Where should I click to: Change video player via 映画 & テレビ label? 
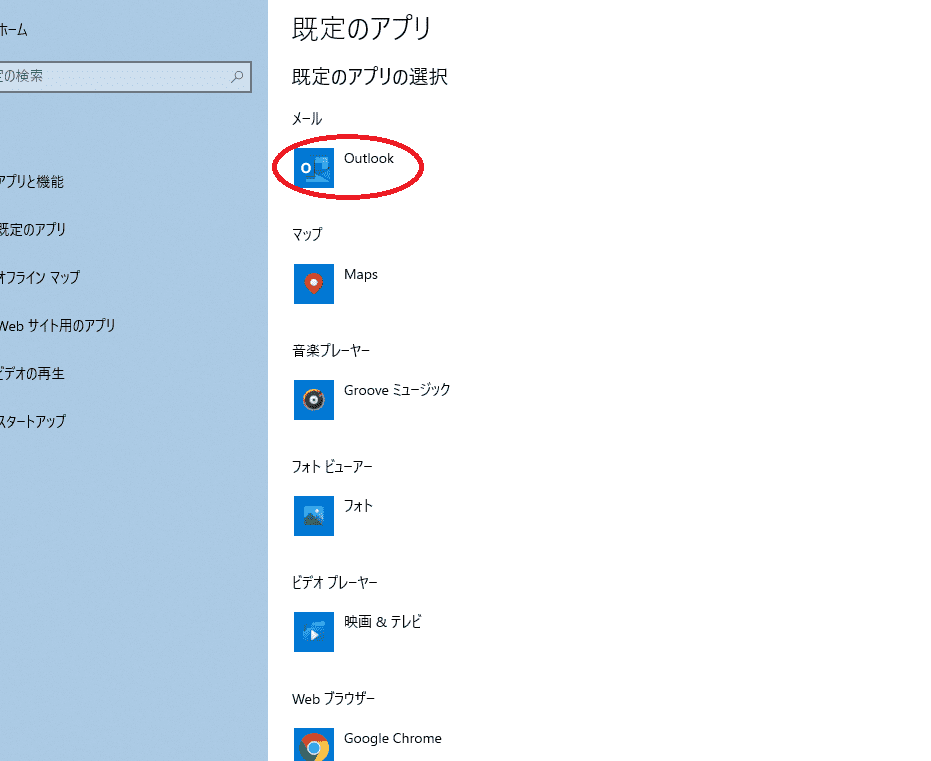383,622
